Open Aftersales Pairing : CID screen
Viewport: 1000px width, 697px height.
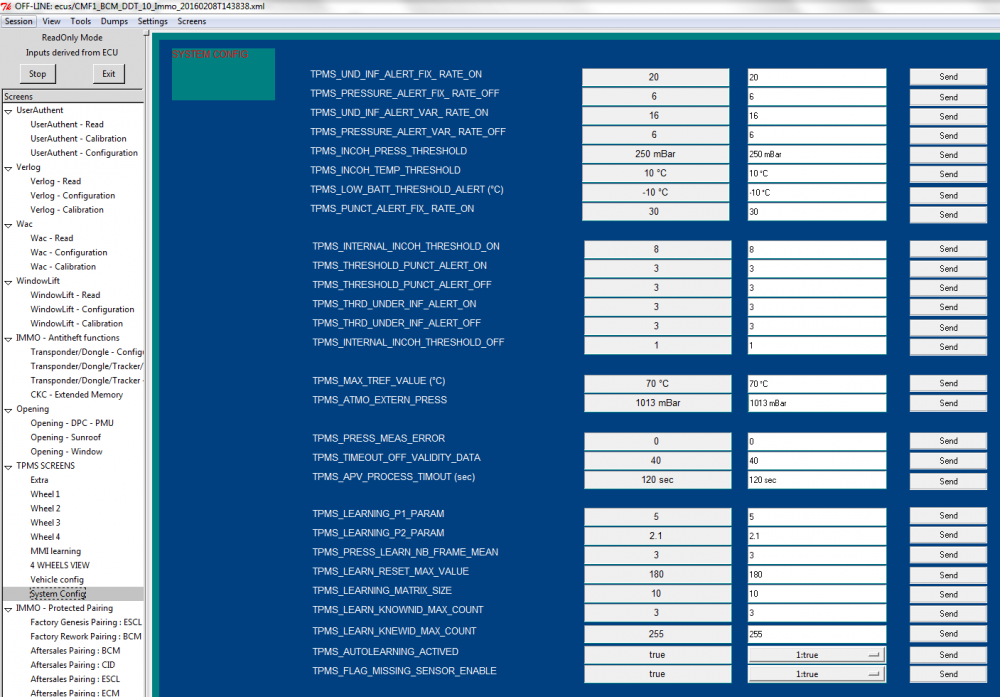[73, 665]
